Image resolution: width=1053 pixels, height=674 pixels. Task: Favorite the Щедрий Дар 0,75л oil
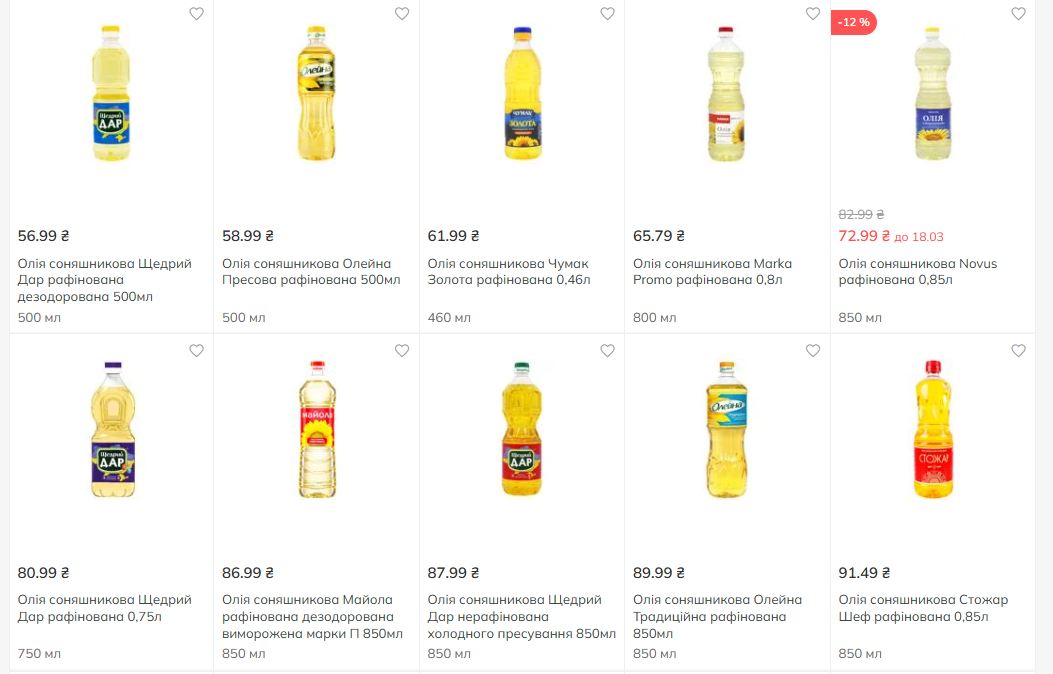197,351
